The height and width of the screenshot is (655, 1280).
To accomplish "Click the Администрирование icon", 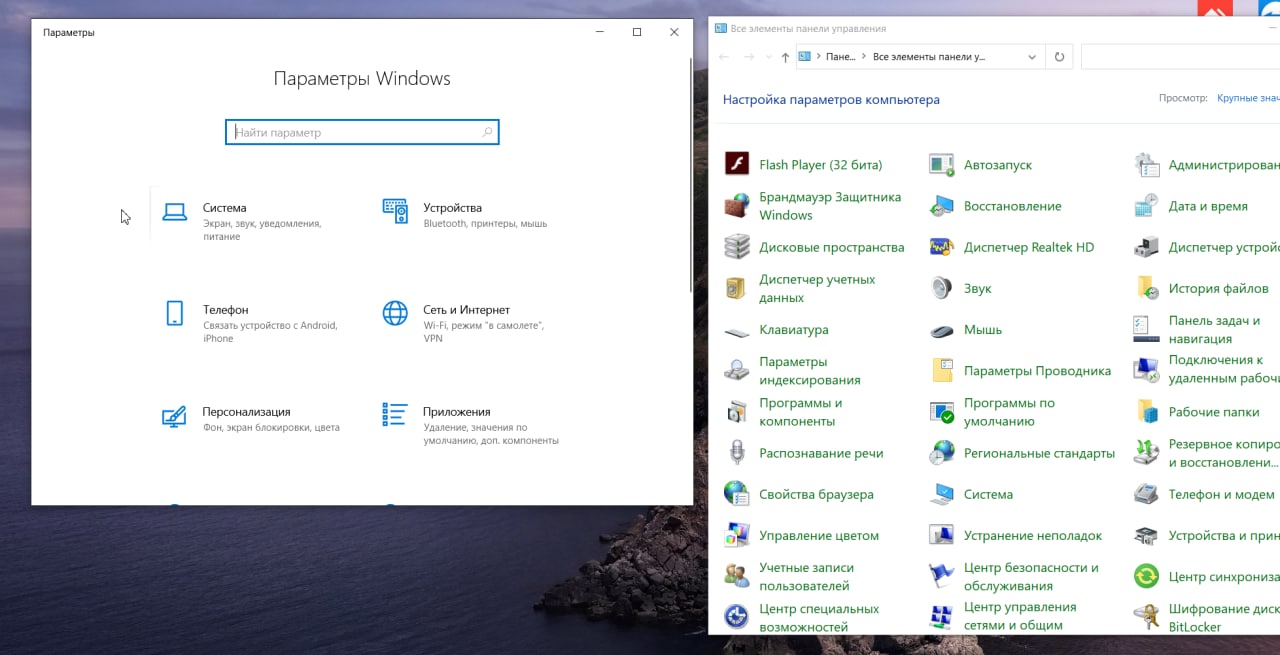I will 1146,164.
